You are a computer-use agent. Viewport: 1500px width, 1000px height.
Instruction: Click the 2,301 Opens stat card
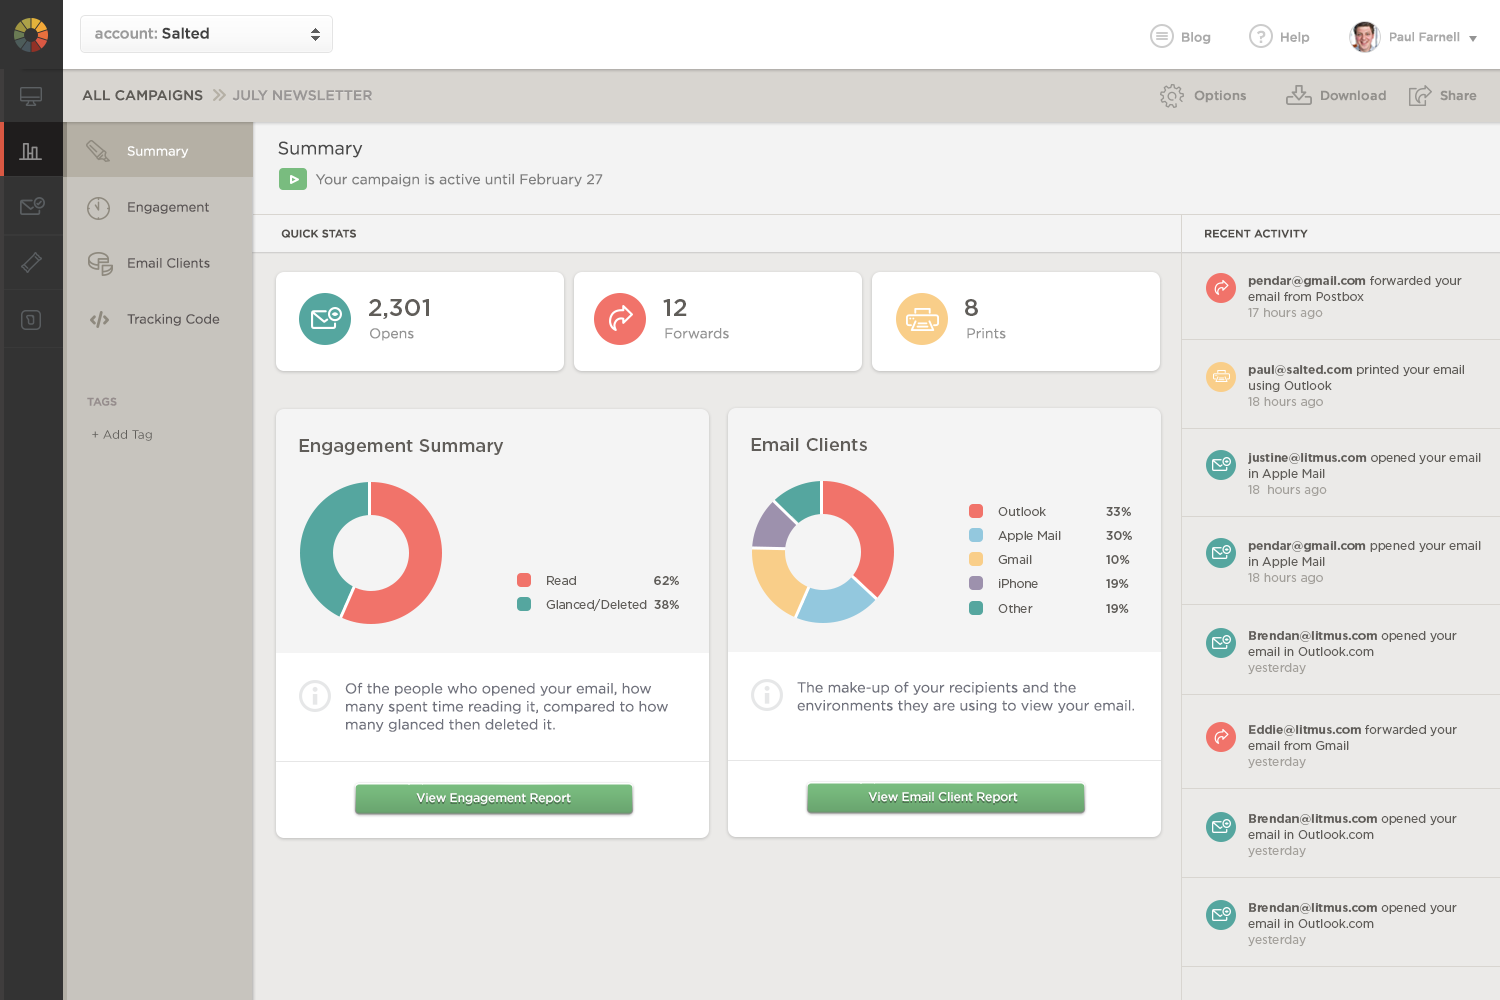(419, 321)
